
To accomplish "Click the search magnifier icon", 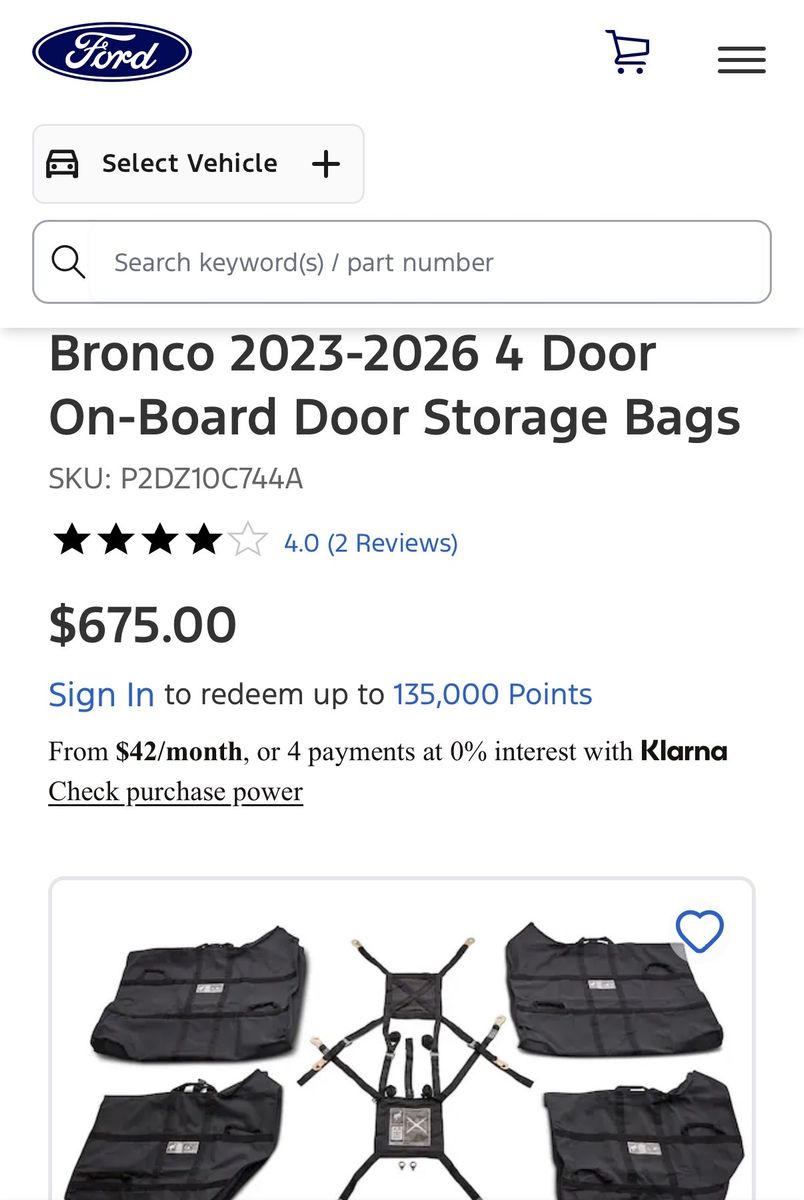I will pyautogui.click(x=68, y=262).
